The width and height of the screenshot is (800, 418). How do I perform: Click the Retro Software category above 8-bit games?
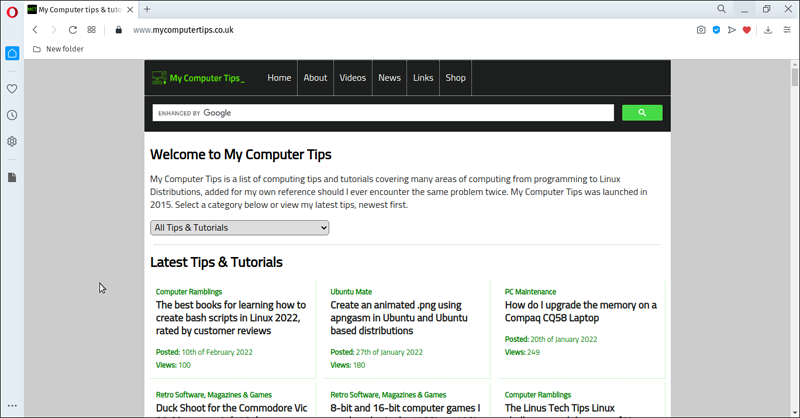click(388, 395)
